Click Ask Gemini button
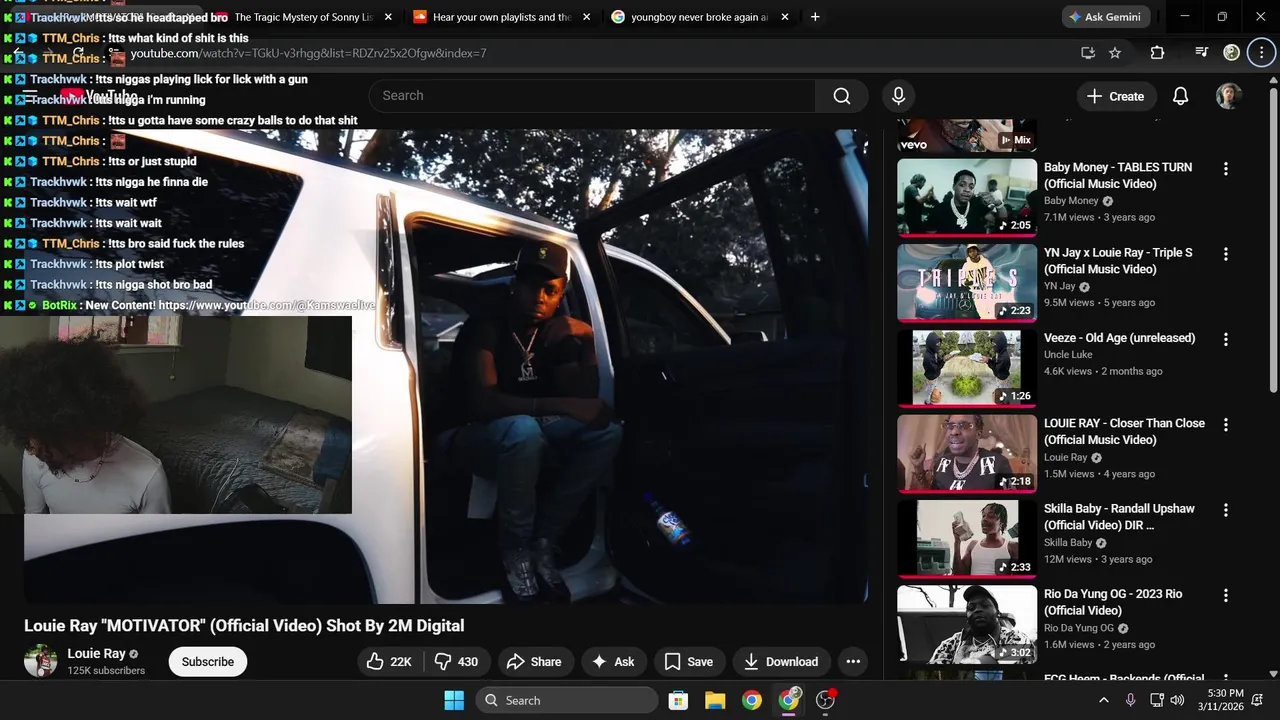The image size is (1280, 720). 1106,17
